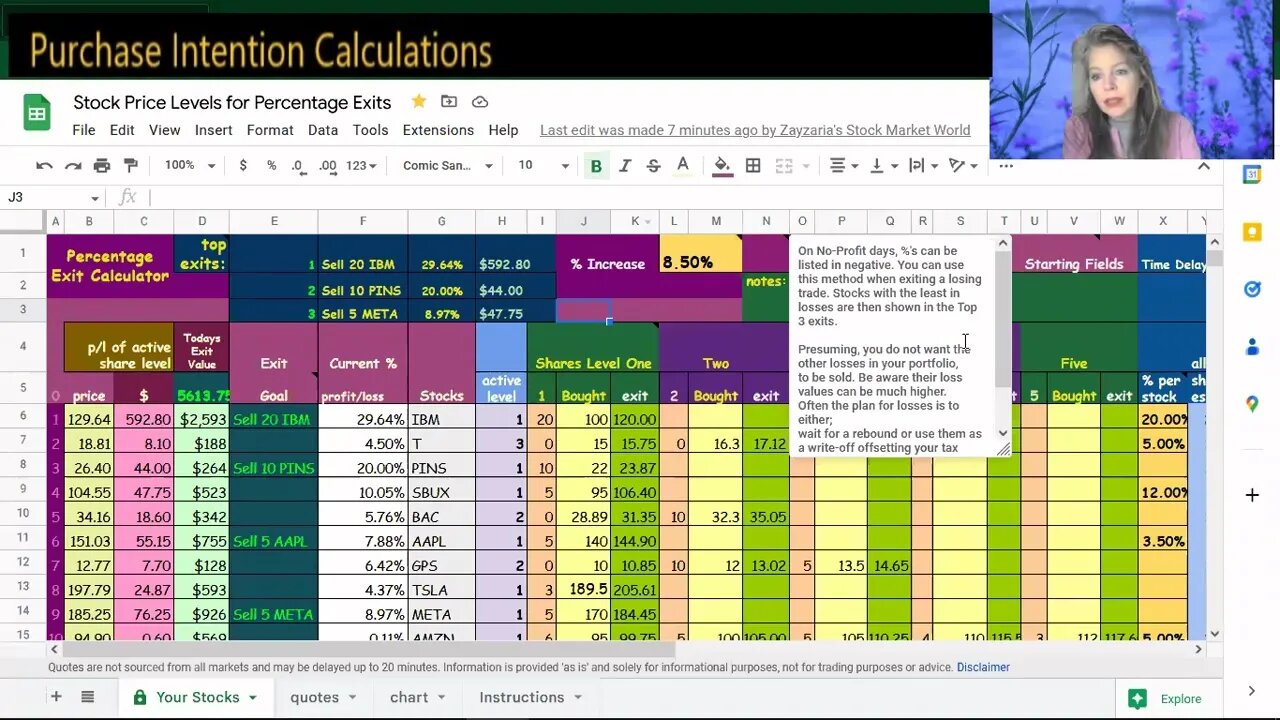
Task: Add a new sheet
Action: click(x=56, y=697)
